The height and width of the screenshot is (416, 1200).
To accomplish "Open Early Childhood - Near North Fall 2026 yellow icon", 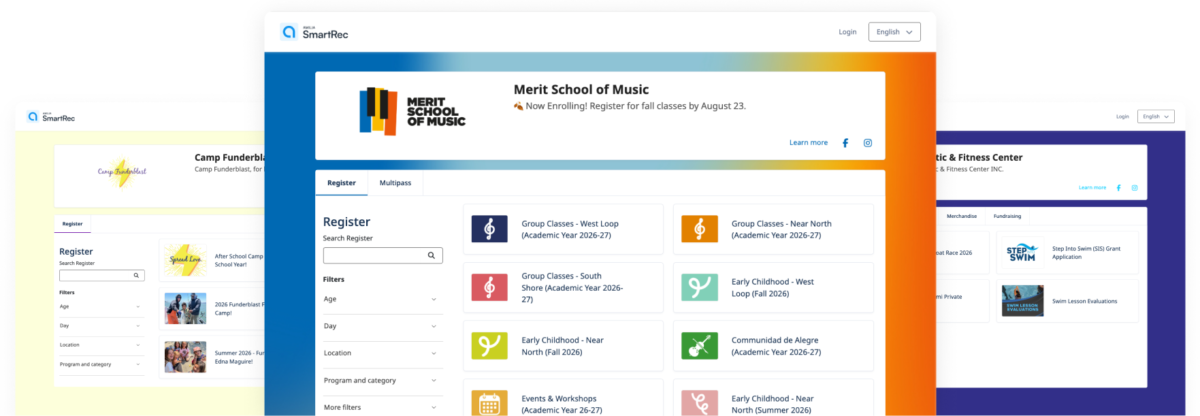I will click(x=489, y=346).
